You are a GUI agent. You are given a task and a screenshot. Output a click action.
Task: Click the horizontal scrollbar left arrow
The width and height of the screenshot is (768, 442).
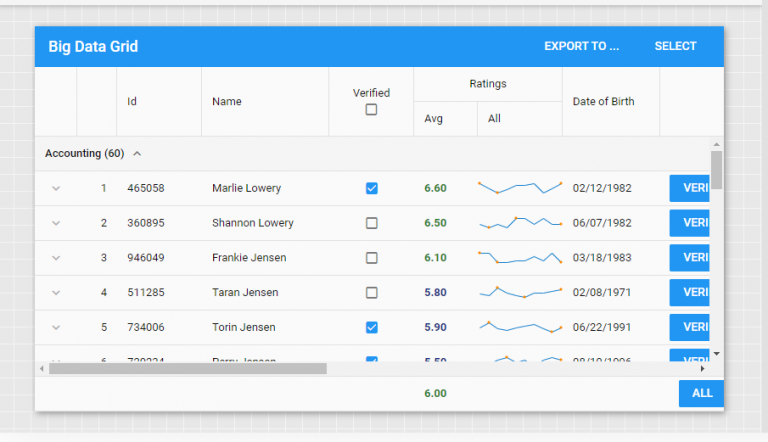(x=41, y=369)
